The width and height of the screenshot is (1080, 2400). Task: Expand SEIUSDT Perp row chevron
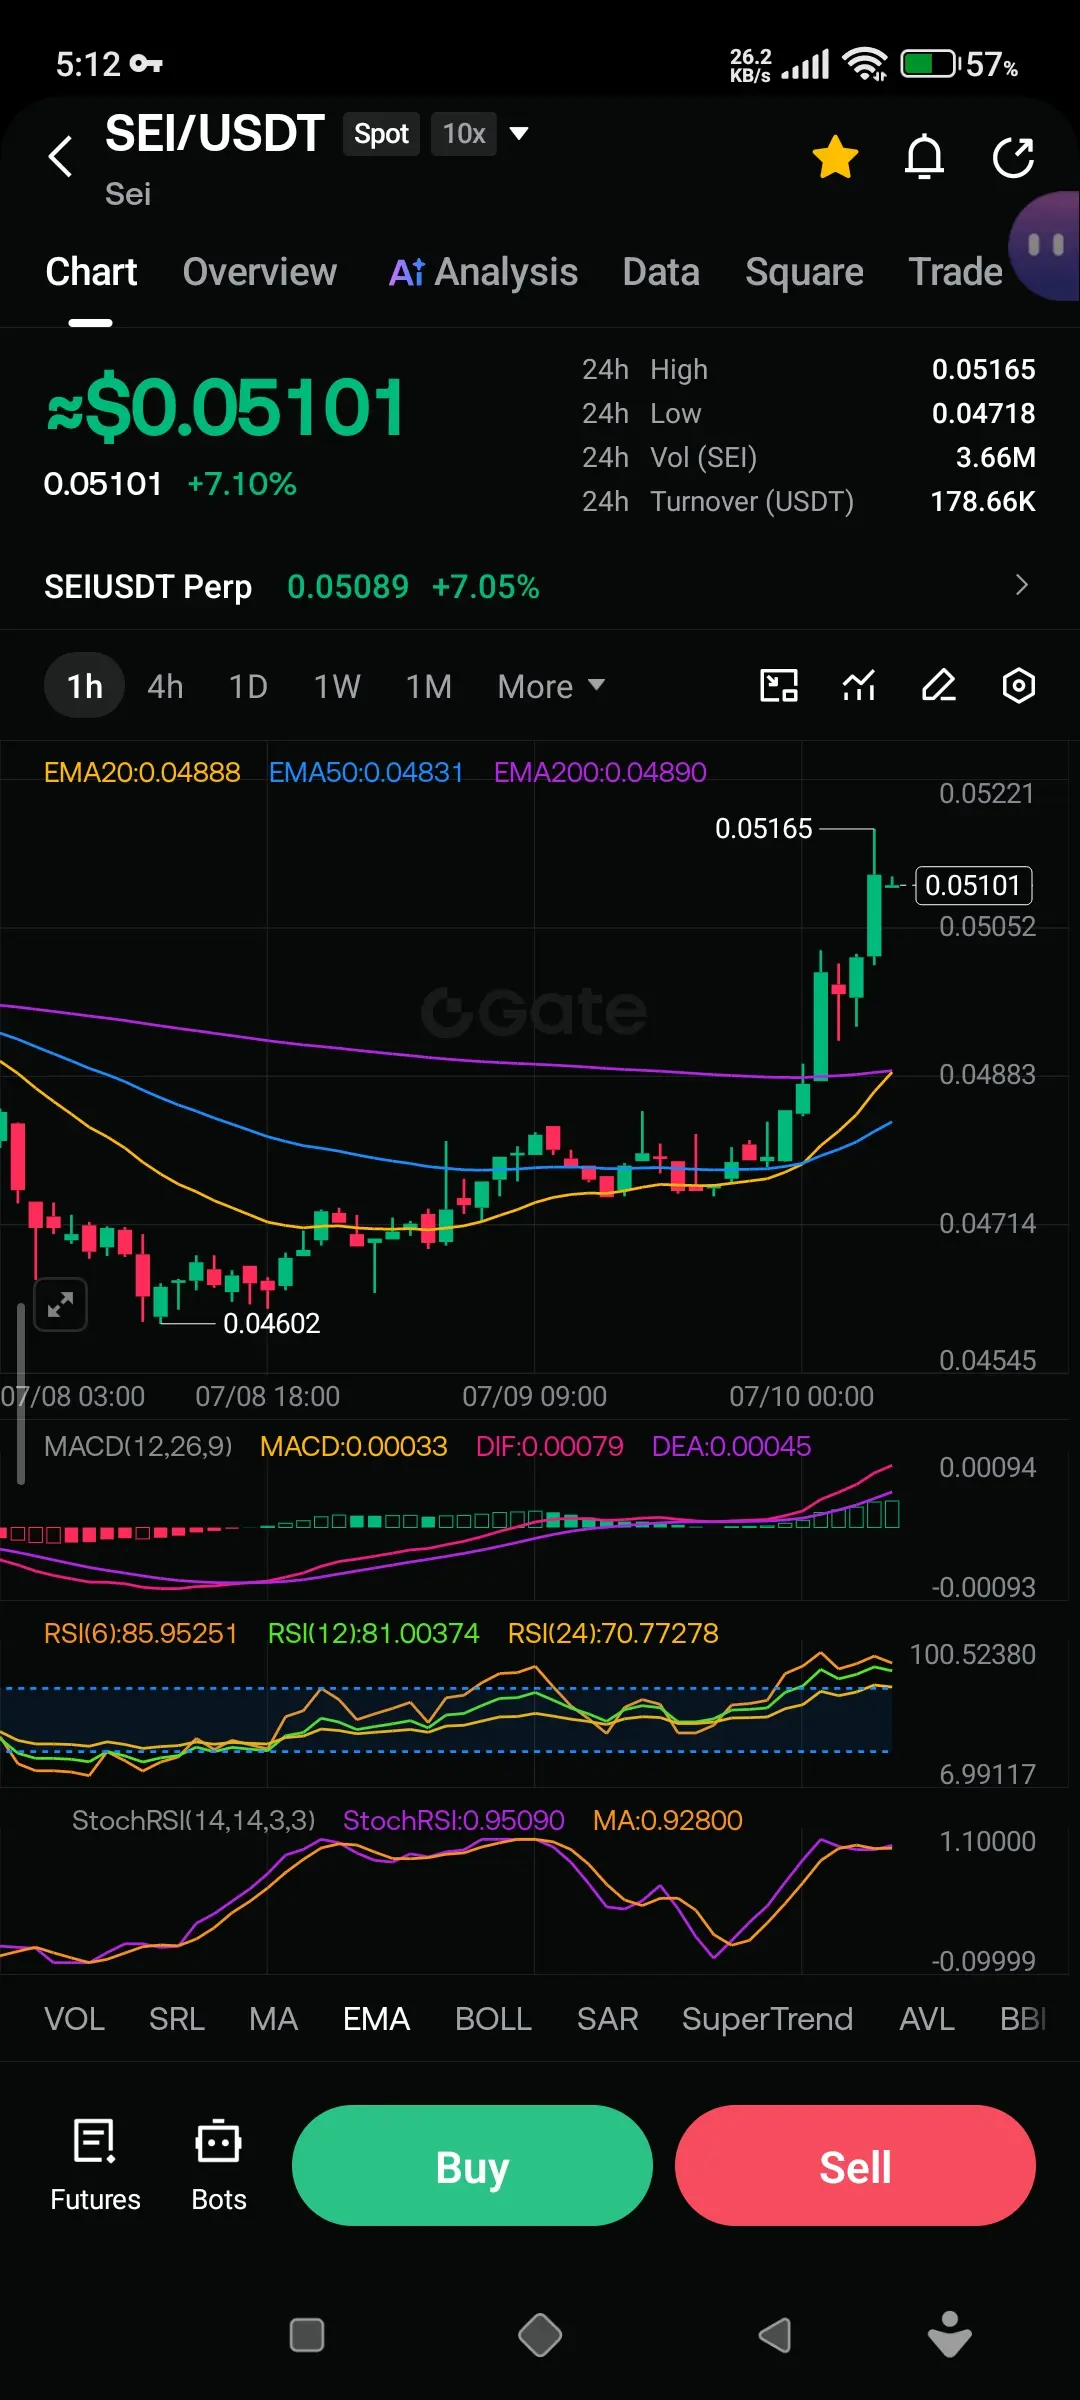[x=1021, y=585]
